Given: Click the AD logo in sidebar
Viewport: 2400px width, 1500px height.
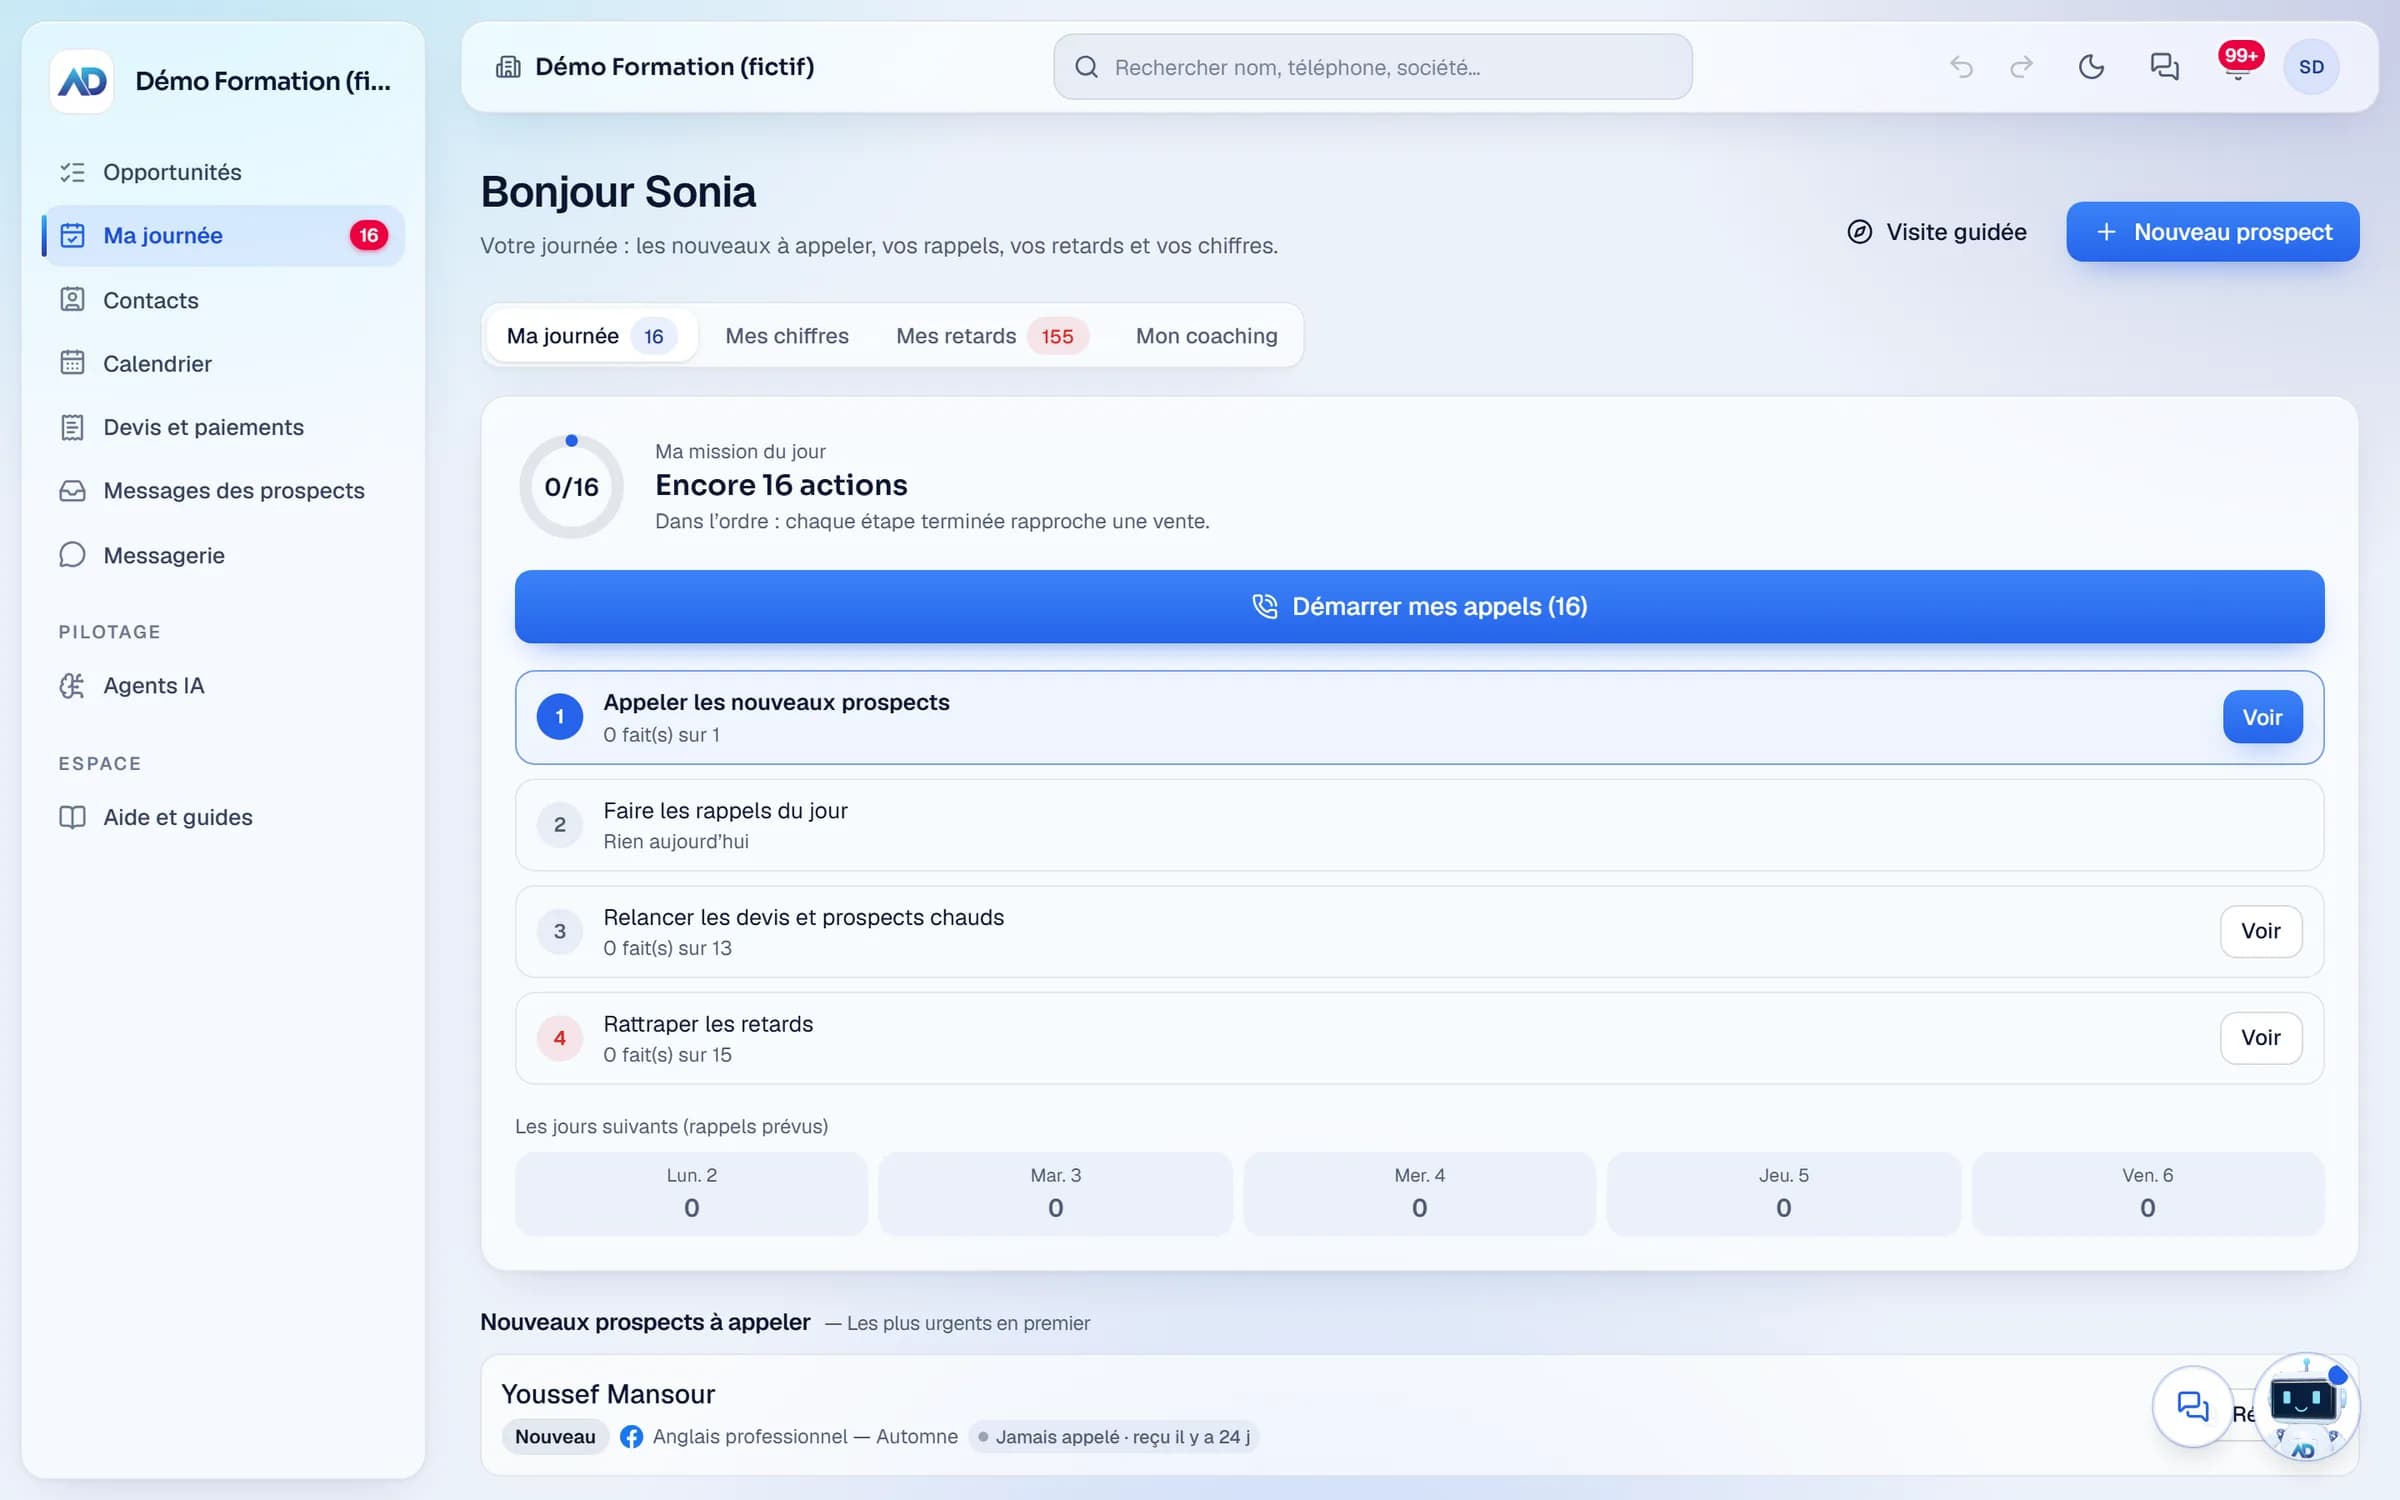Looking at the screenshot, I should point(82,81).
